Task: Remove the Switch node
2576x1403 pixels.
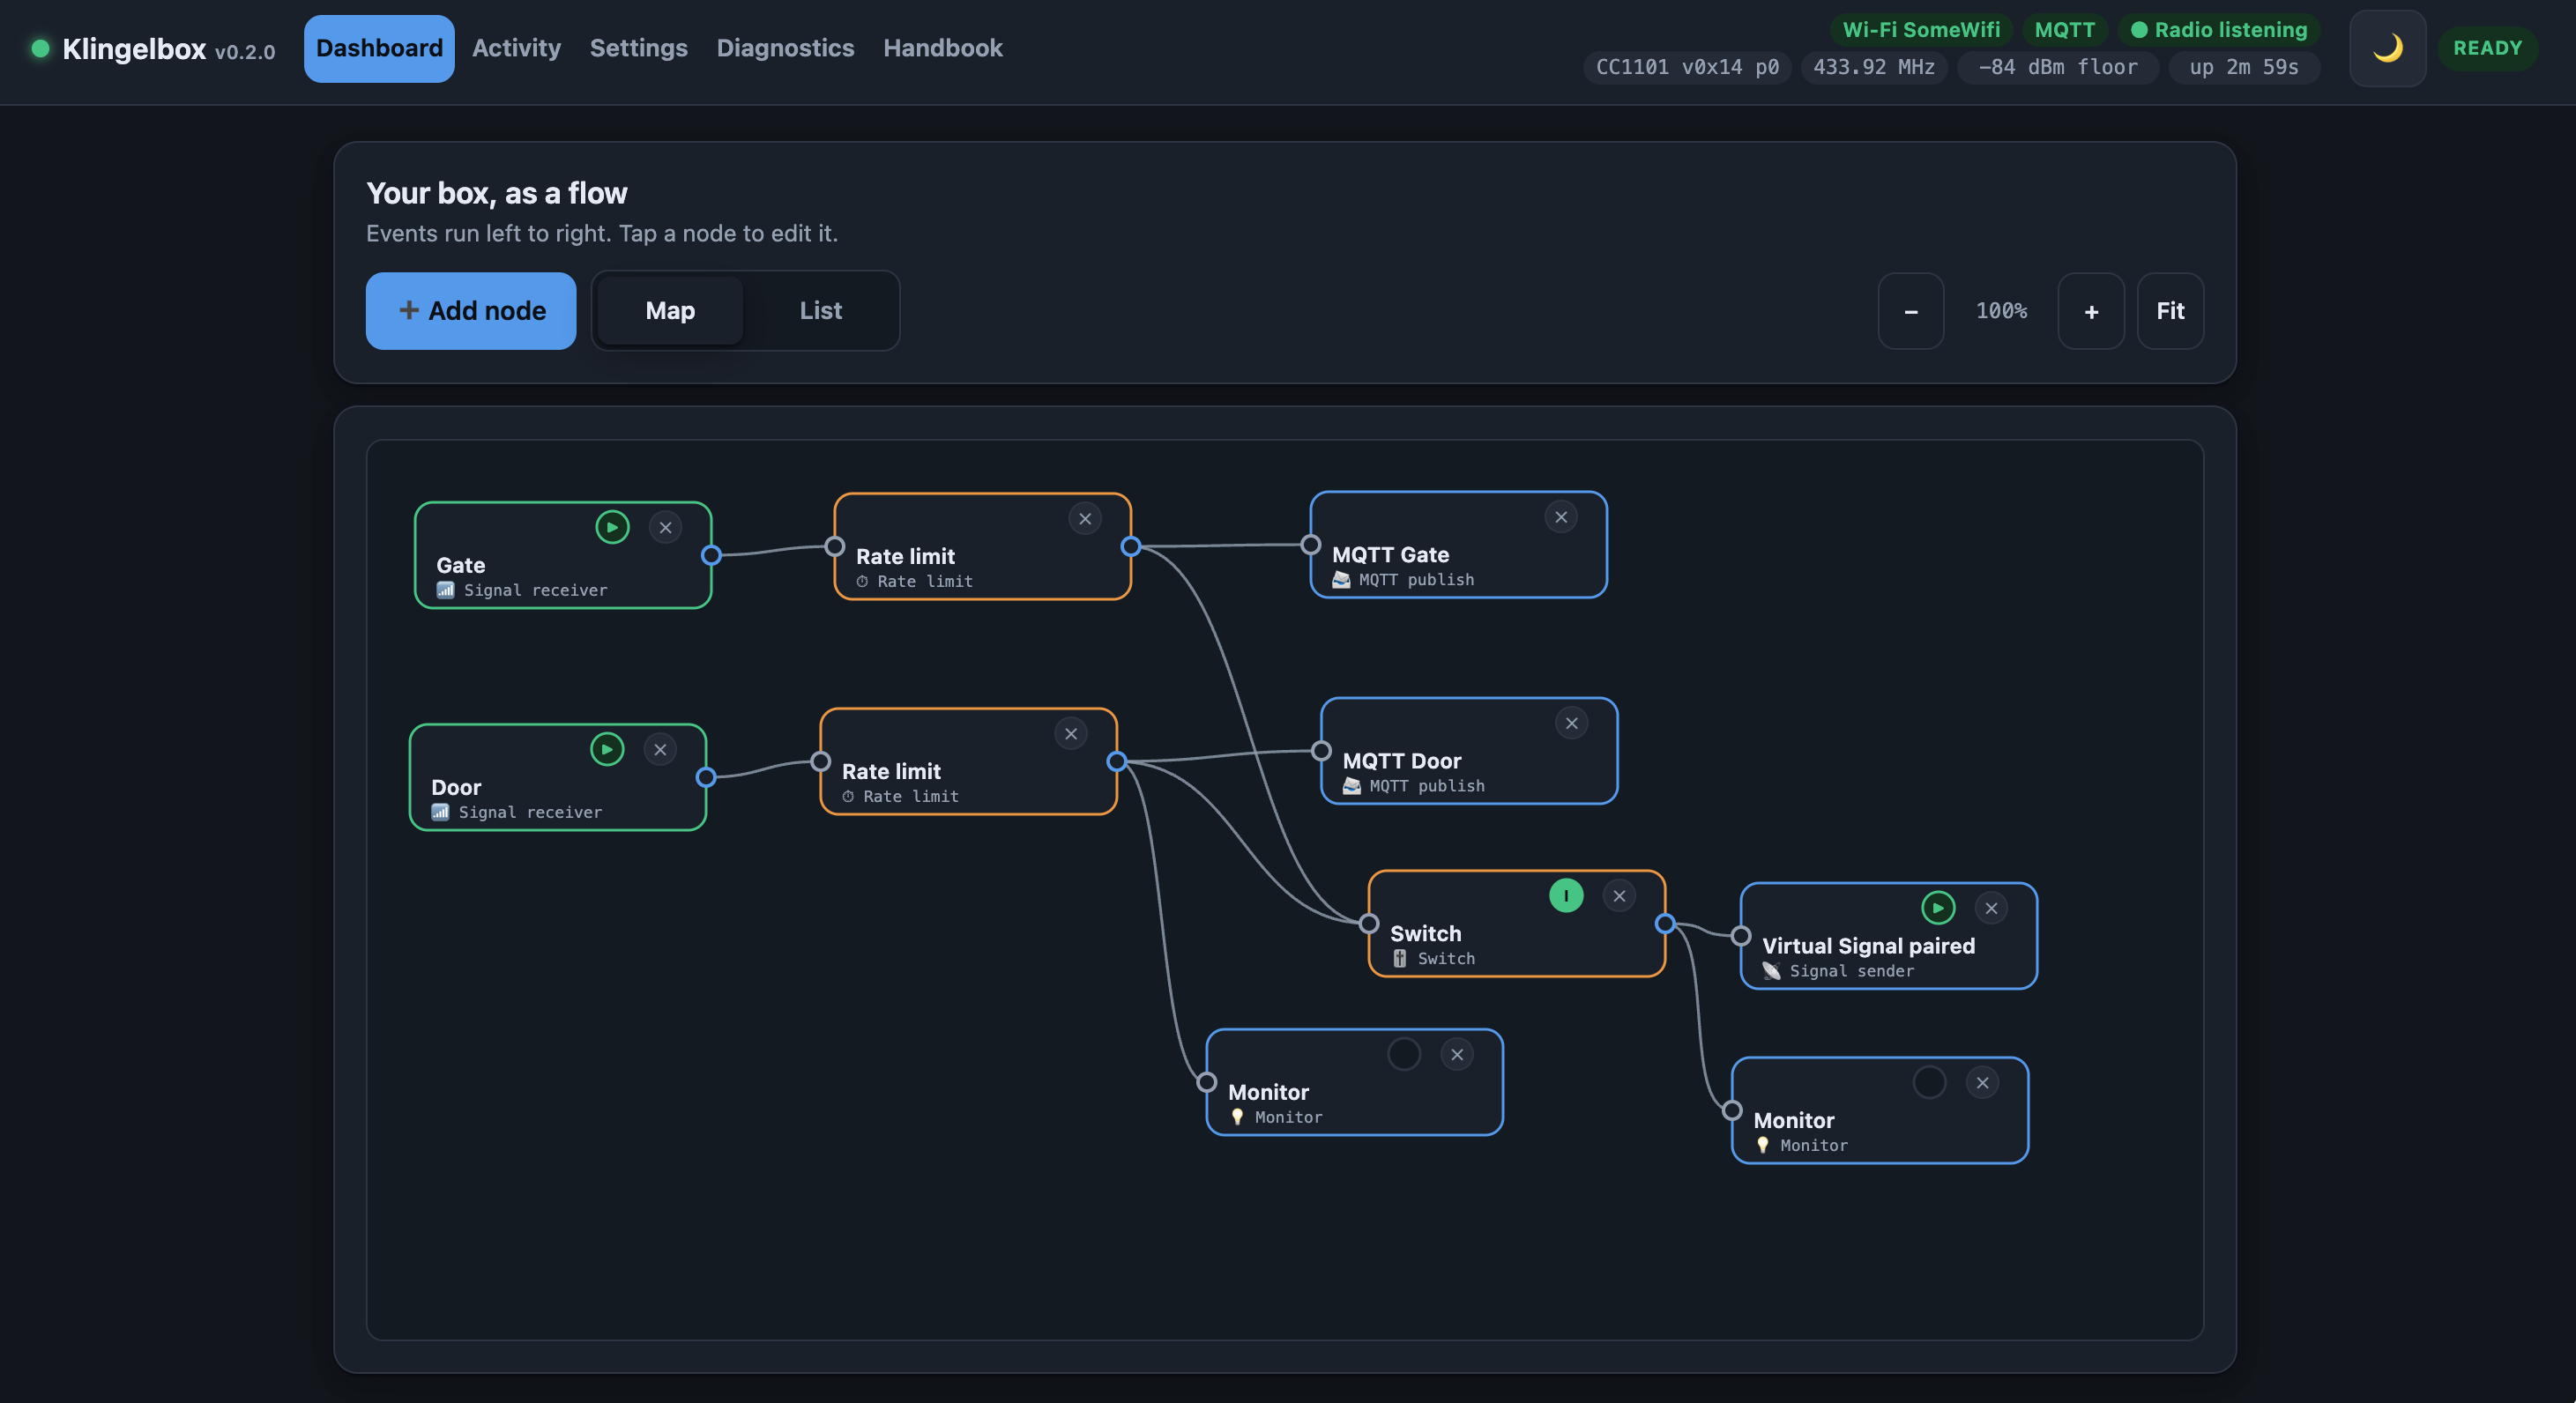Action: pos(1619,895)
